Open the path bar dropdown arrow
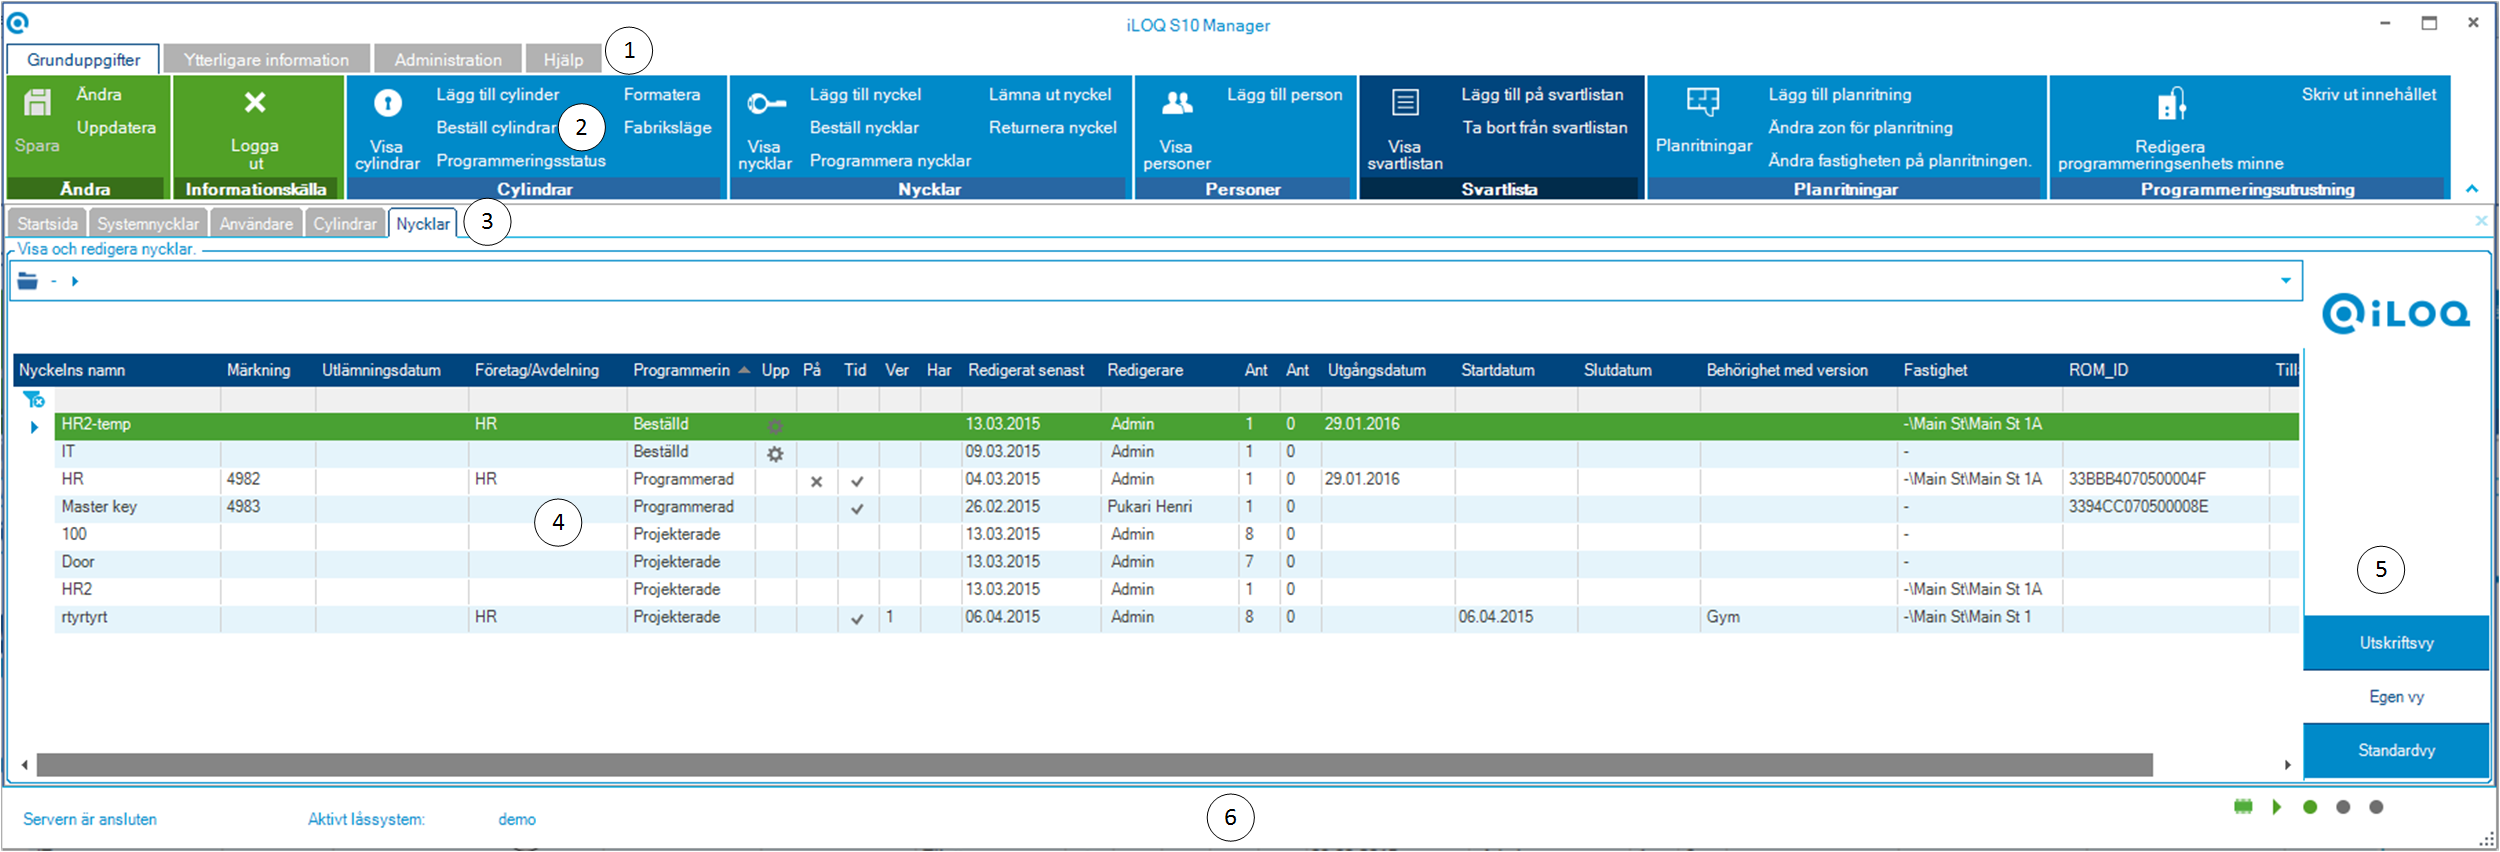Screen dimensions: 2500x852 [x=2286, y=281]
